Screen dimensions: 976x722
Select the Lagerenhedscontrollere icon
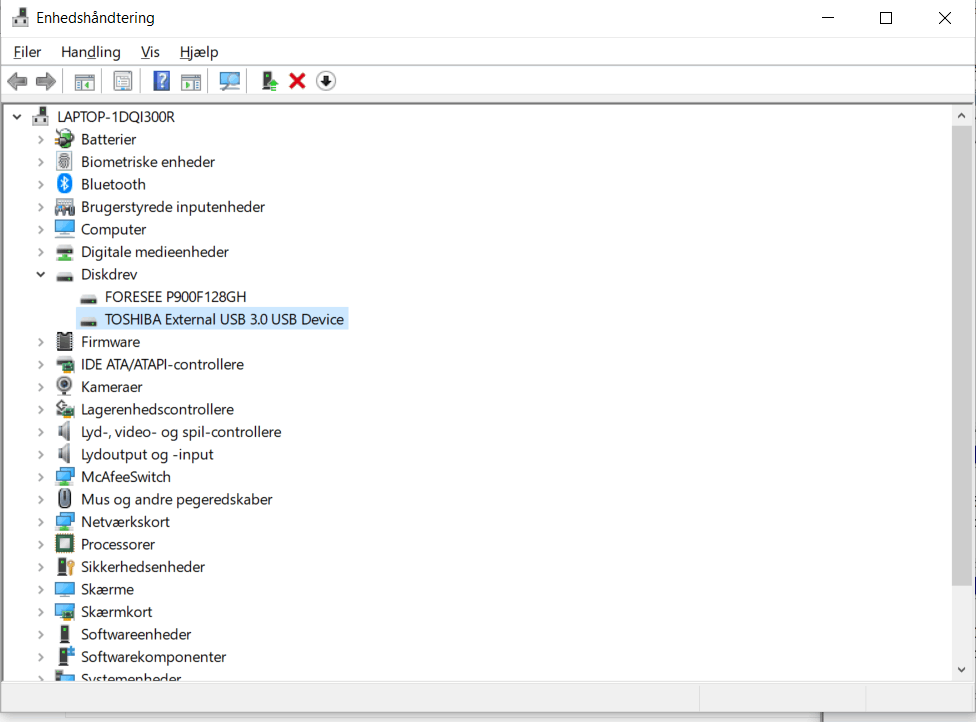[x=64, y=409]
